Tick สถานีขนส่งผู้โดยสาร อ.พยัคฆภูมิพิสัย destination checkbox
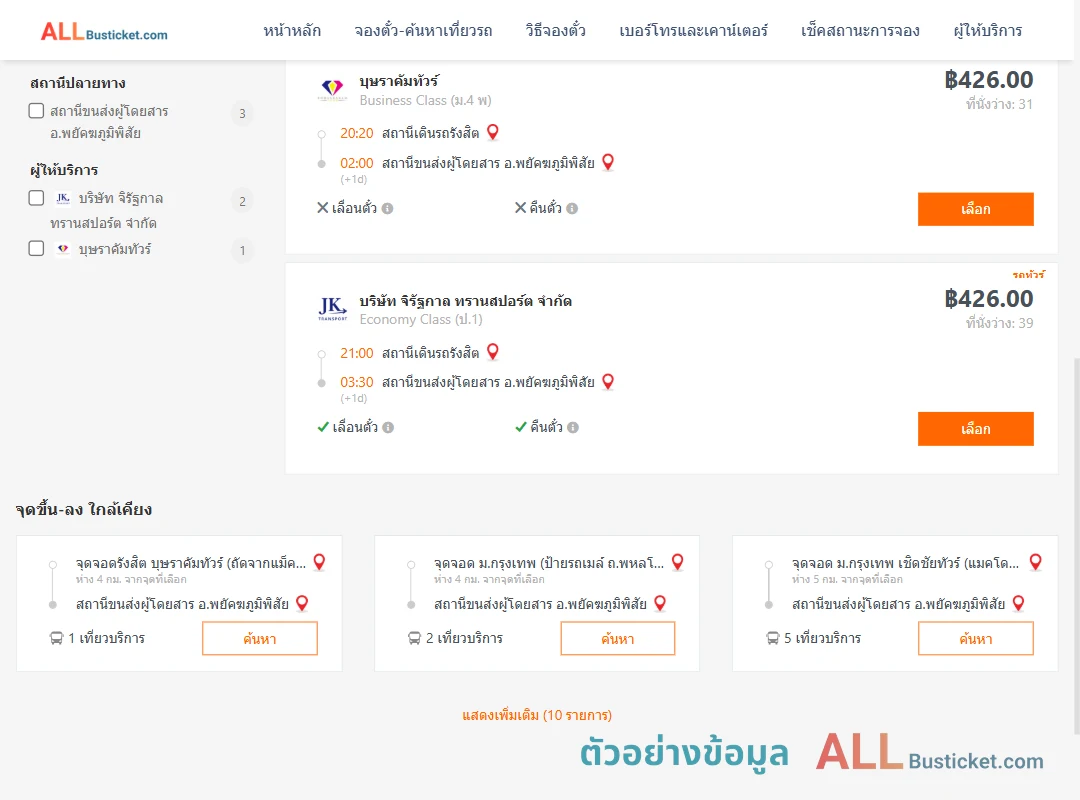The image size is (1080, 800). point(37,111)
